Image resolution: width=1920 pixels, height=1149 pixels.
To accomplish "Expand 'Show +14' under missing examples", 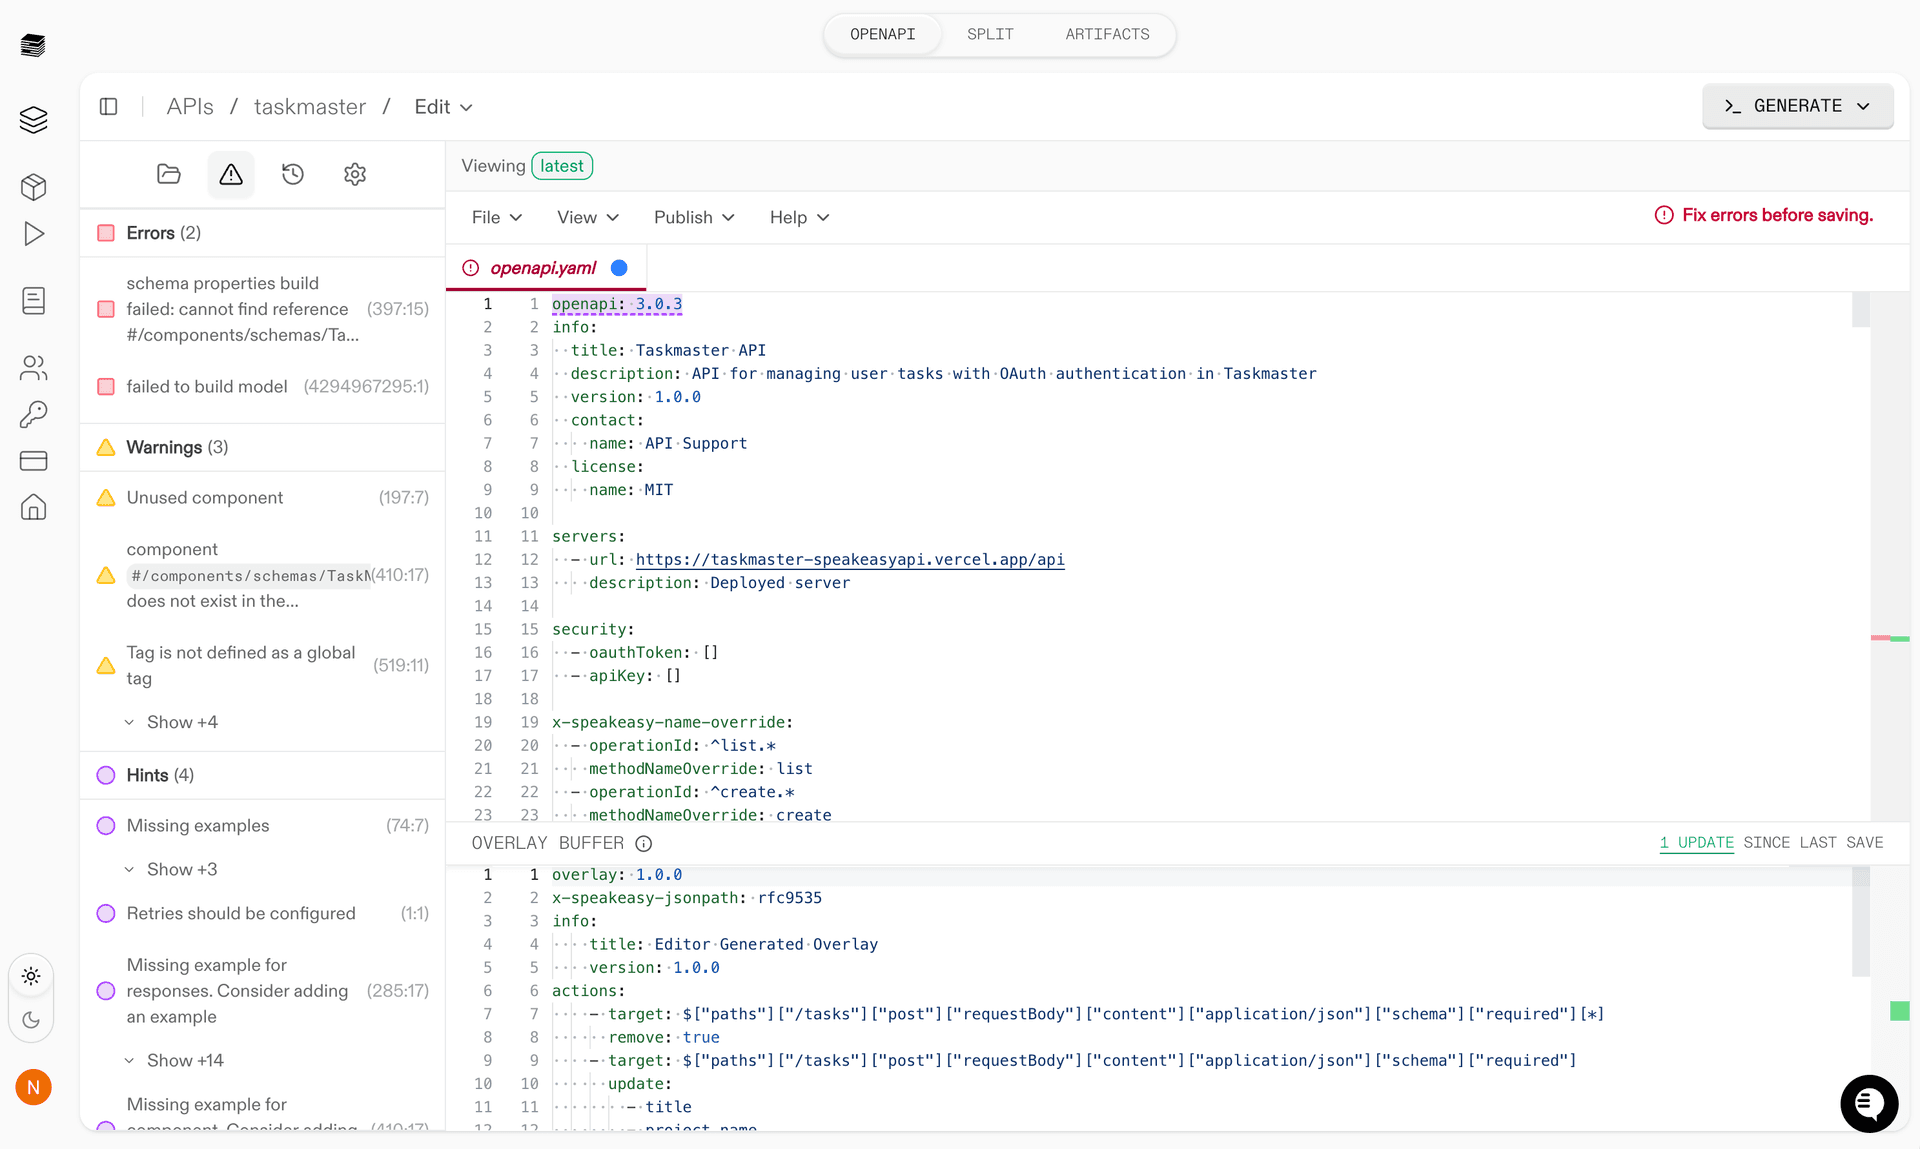I will (185, 1060).
